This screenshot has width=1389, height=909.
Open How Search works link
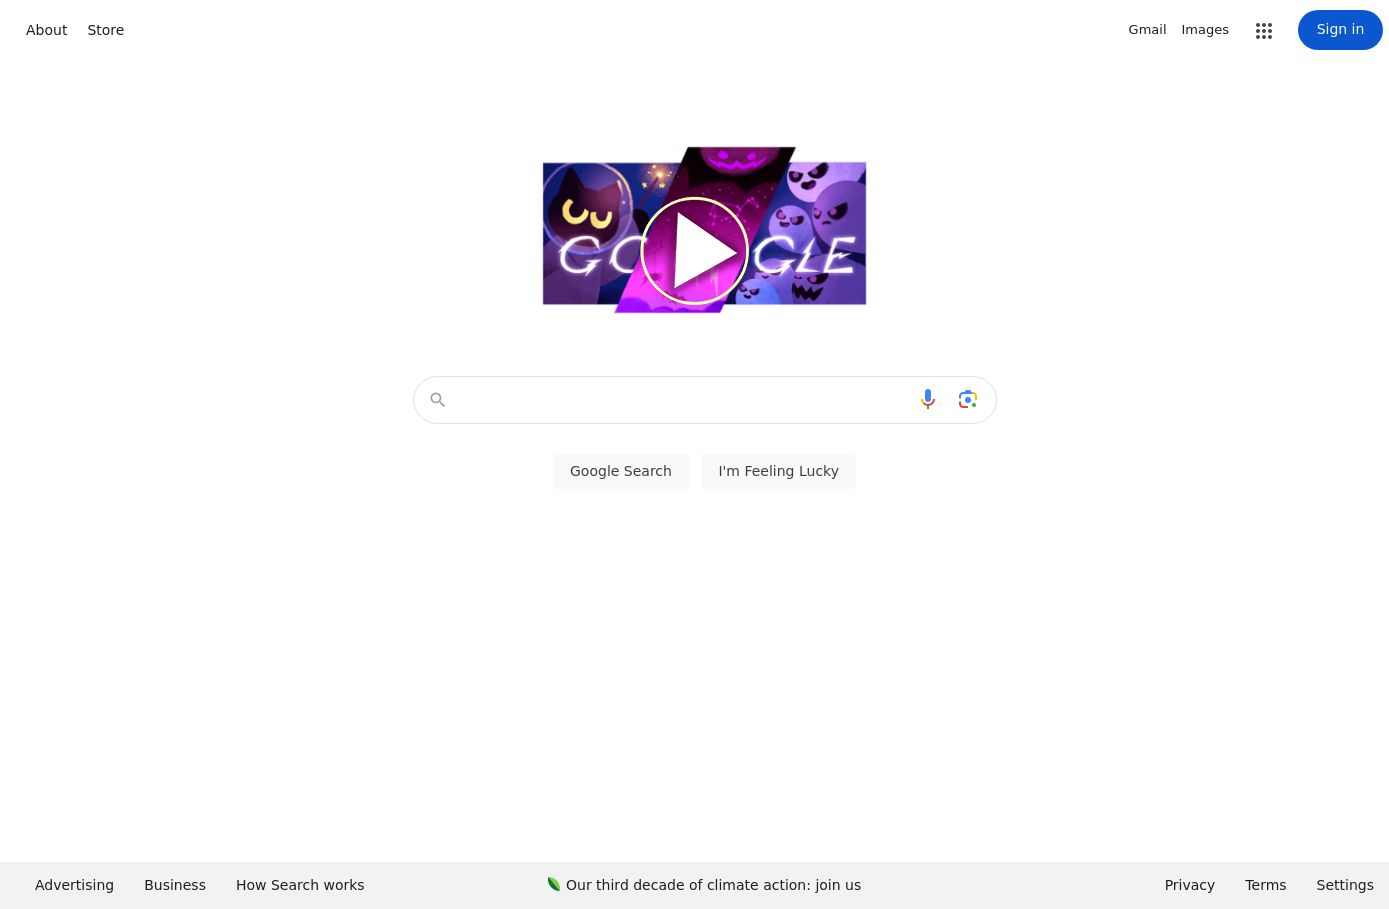pyautogui.click(x=300, y=885)
